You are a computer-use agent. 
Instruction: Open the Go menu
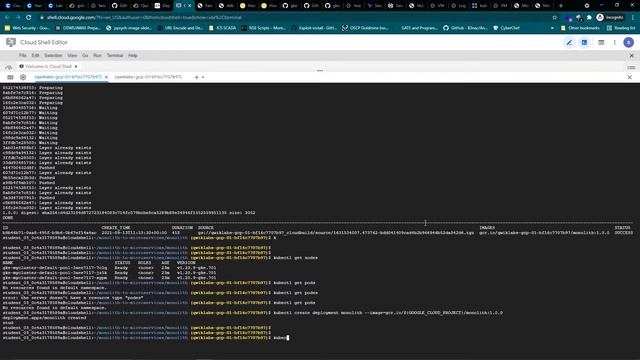pos(85,56)
